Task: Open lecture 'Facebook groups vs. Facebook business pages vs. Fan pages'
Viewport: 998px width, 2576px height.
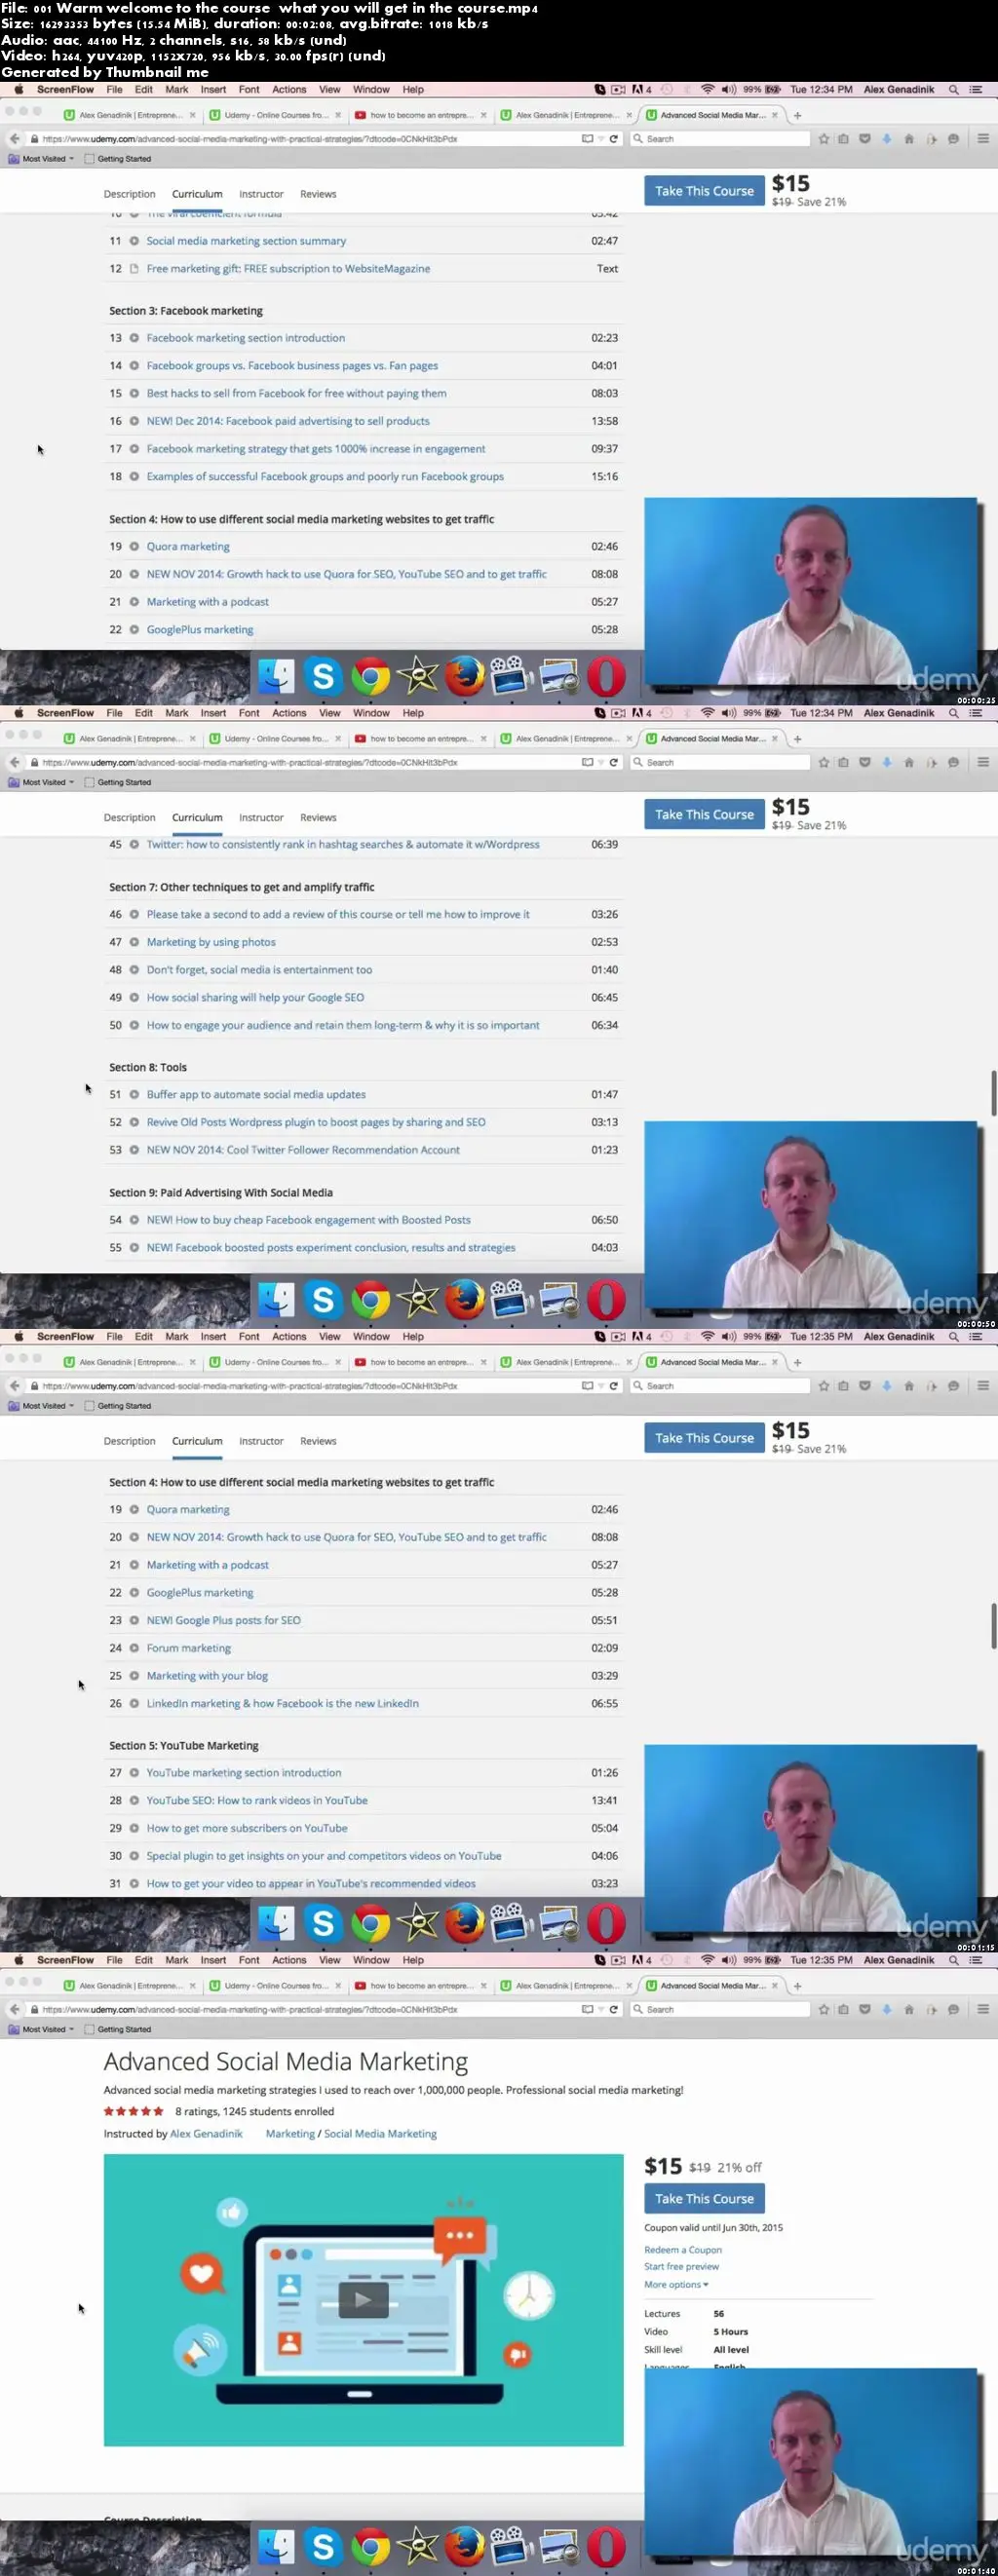Action: tap(292, 366)
